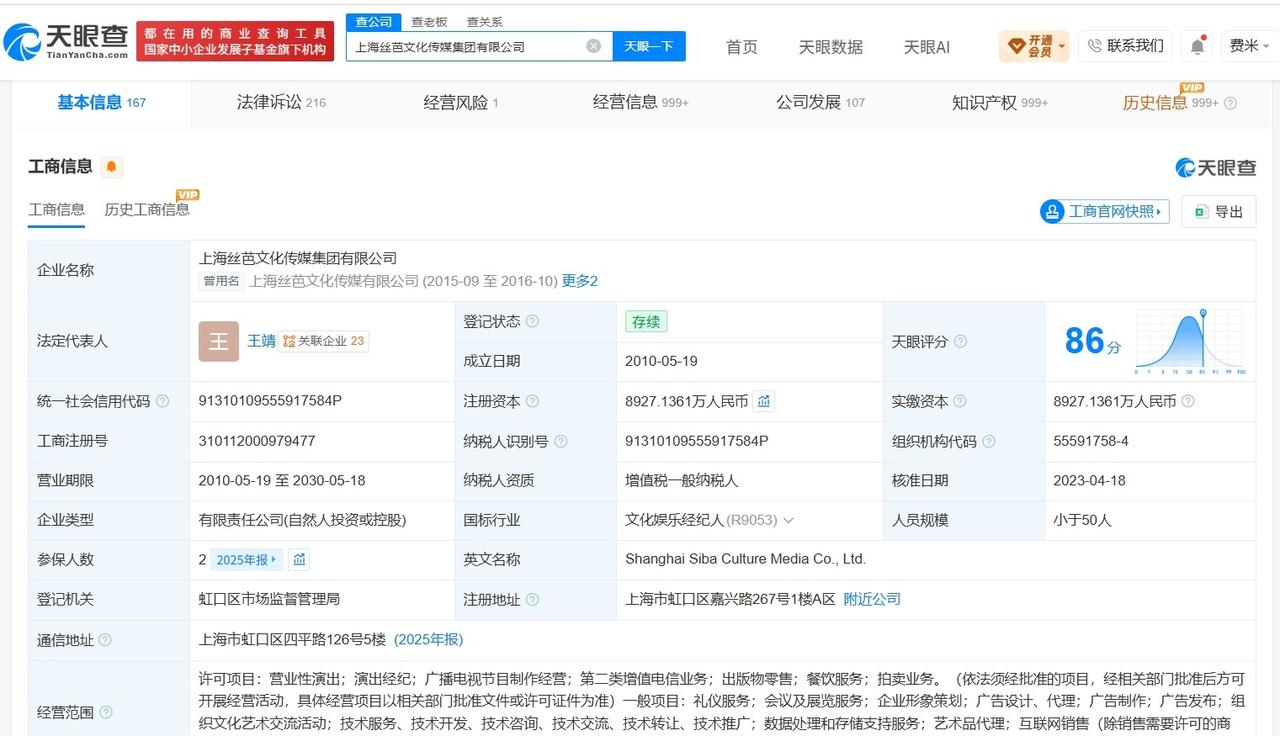Image resolution: width=1280 pixels, height=736 pixels.
Task: Click the help icon beside 纳税人识别号
Action: tap(560, 441)
